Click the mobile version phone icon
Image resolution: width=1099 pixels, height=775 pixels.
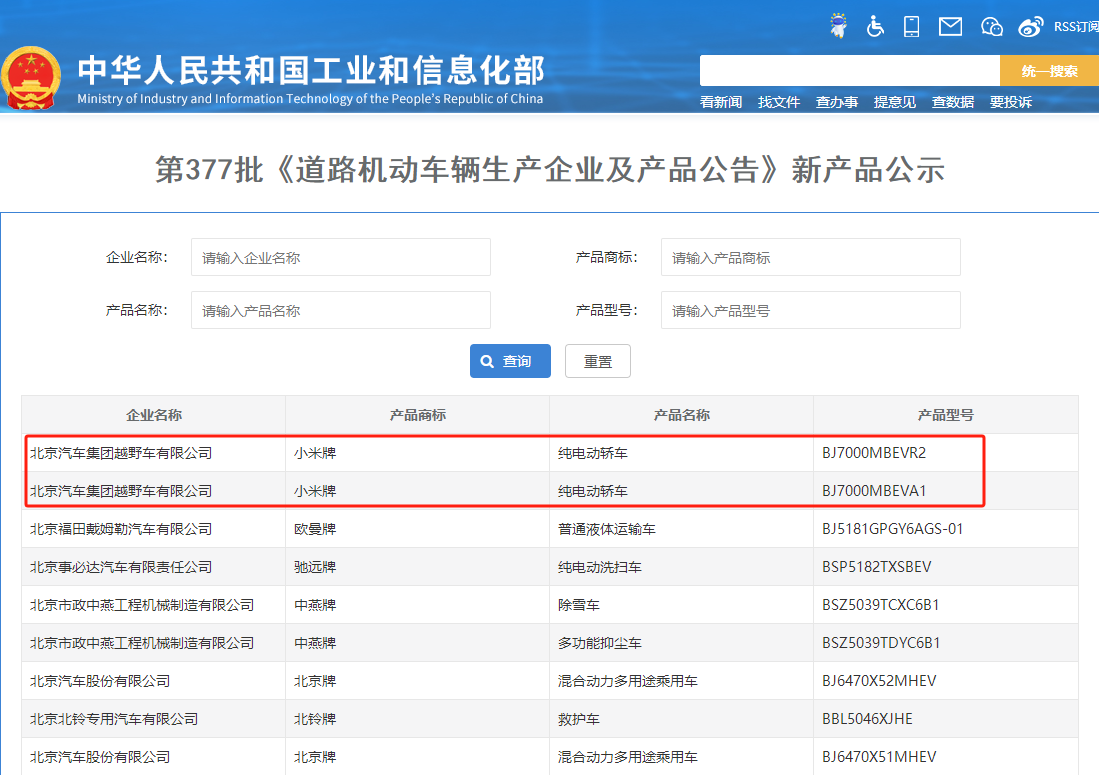point(911,26)
